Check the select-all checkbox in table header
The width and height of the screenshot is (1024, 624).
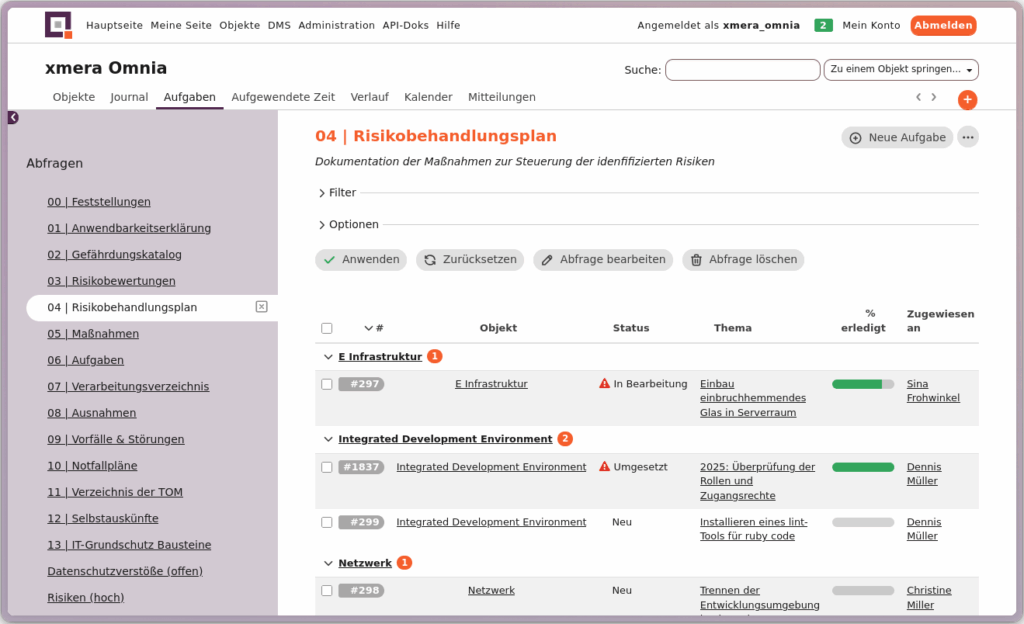click(x=327, y=328)
